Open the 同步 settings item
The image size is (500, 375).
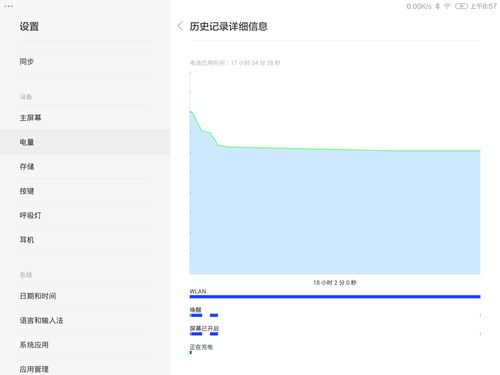(85, 62)
